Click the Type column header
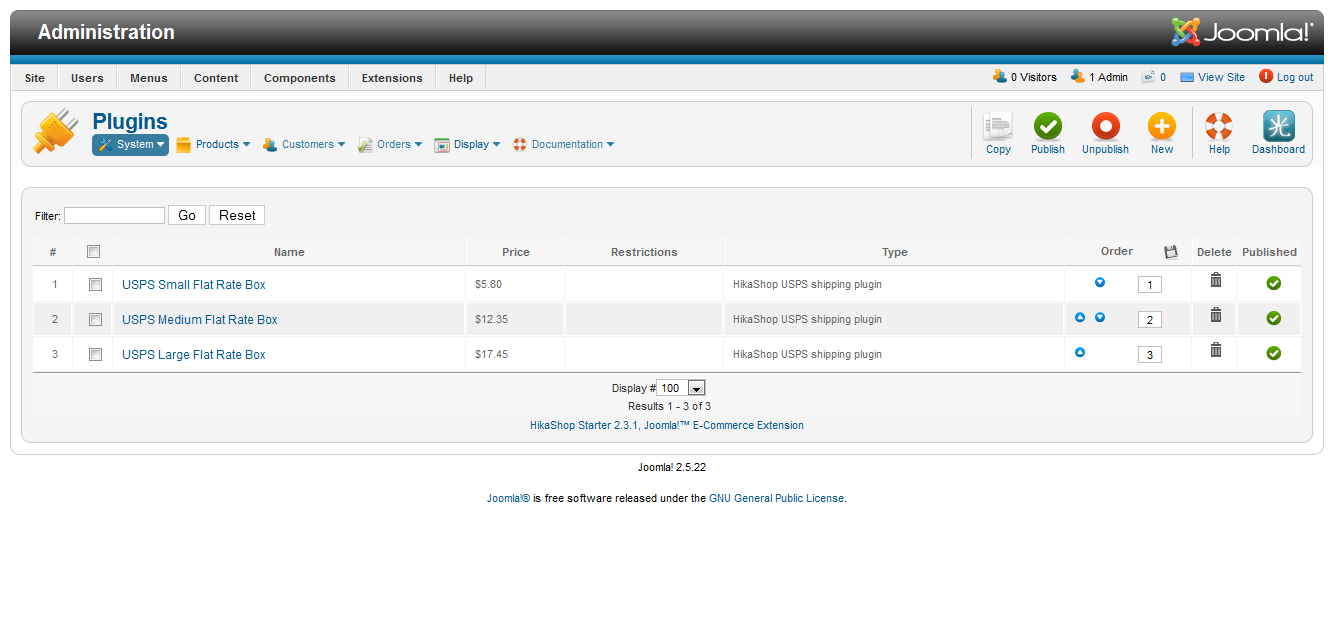 (895, 252)
